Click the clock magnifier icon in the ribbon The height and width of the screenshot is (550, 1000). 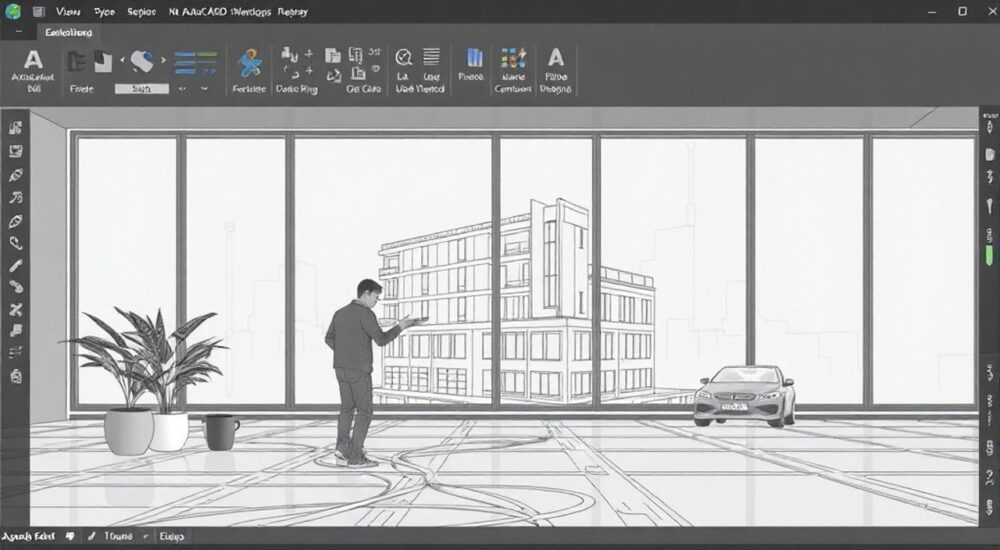click(403, 58)
